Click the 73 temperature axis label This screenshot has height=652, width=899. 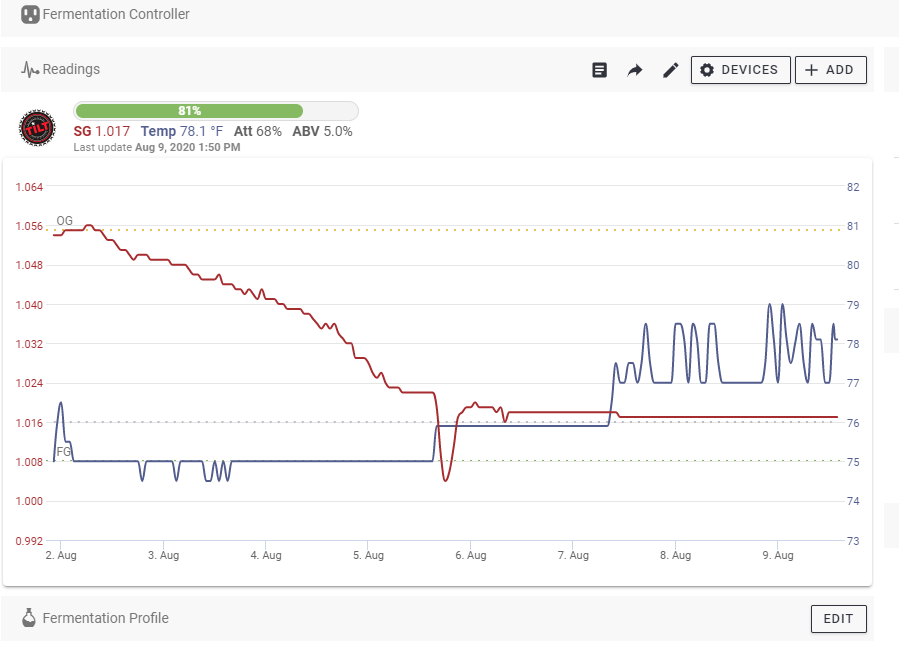coord(853,541)
